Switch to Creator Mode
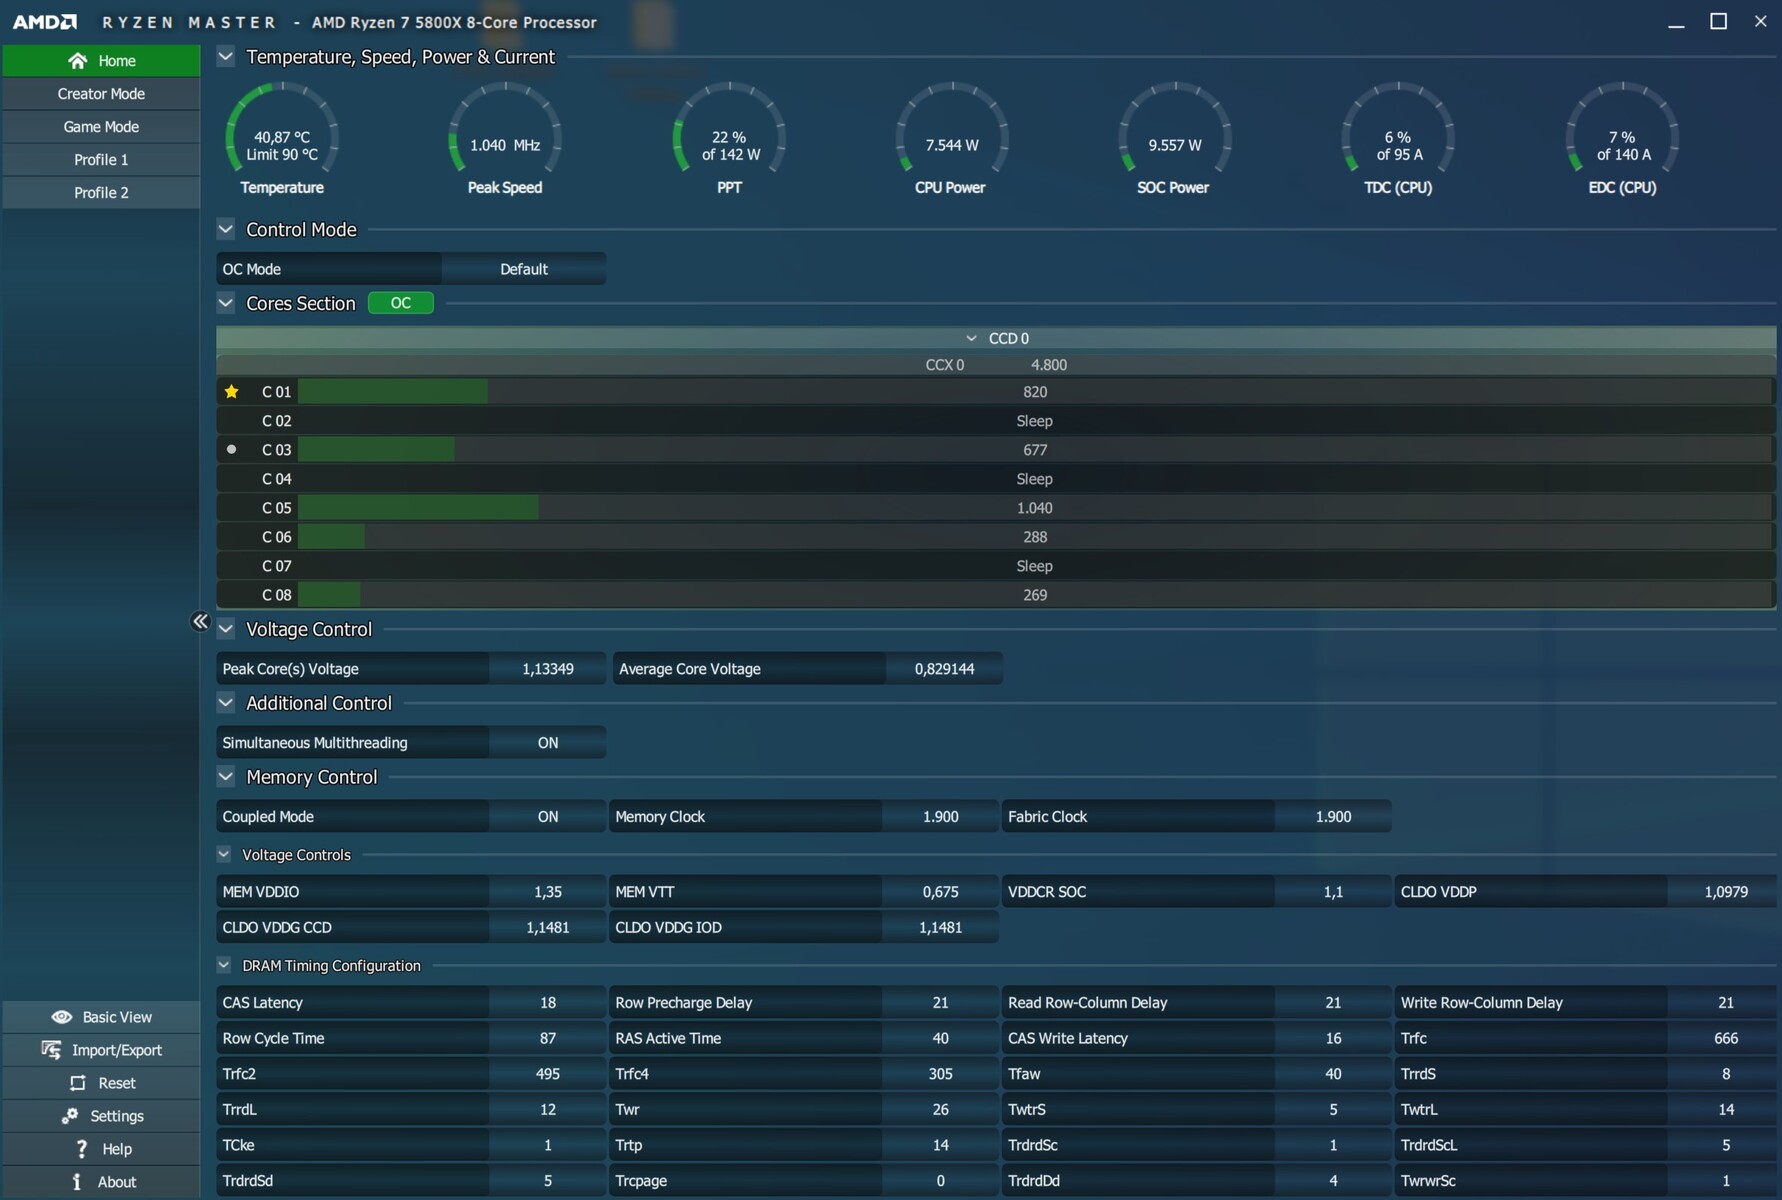This screenshot has width=1782, height=1200. (x=101, y=94)
